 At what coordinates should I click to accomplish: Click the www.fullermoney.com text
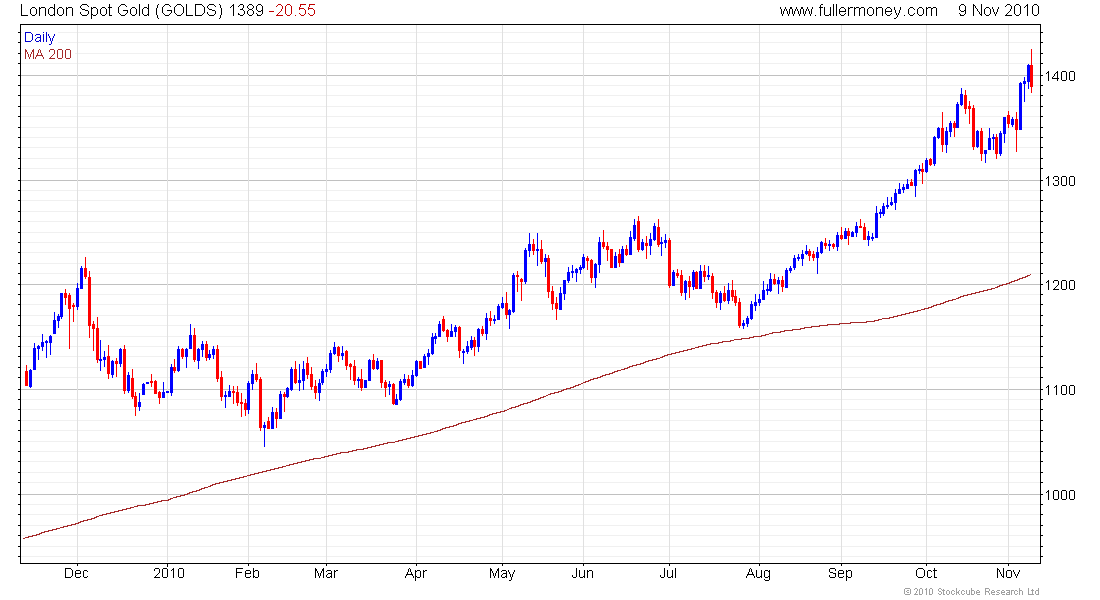[x=858, y=11]
